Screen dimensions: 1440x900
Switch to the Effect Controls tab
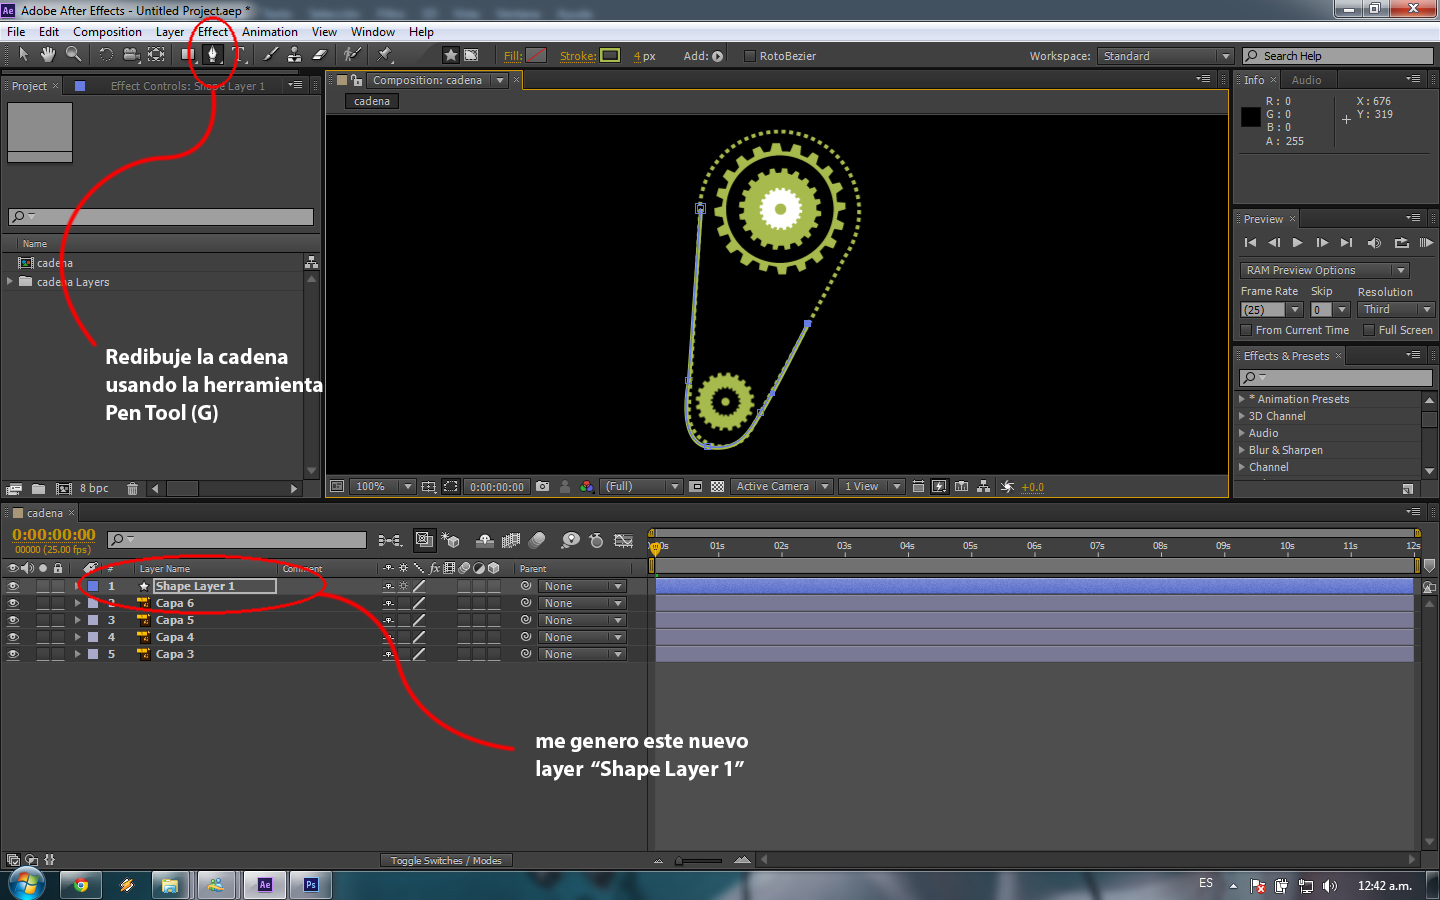point(188,86)
